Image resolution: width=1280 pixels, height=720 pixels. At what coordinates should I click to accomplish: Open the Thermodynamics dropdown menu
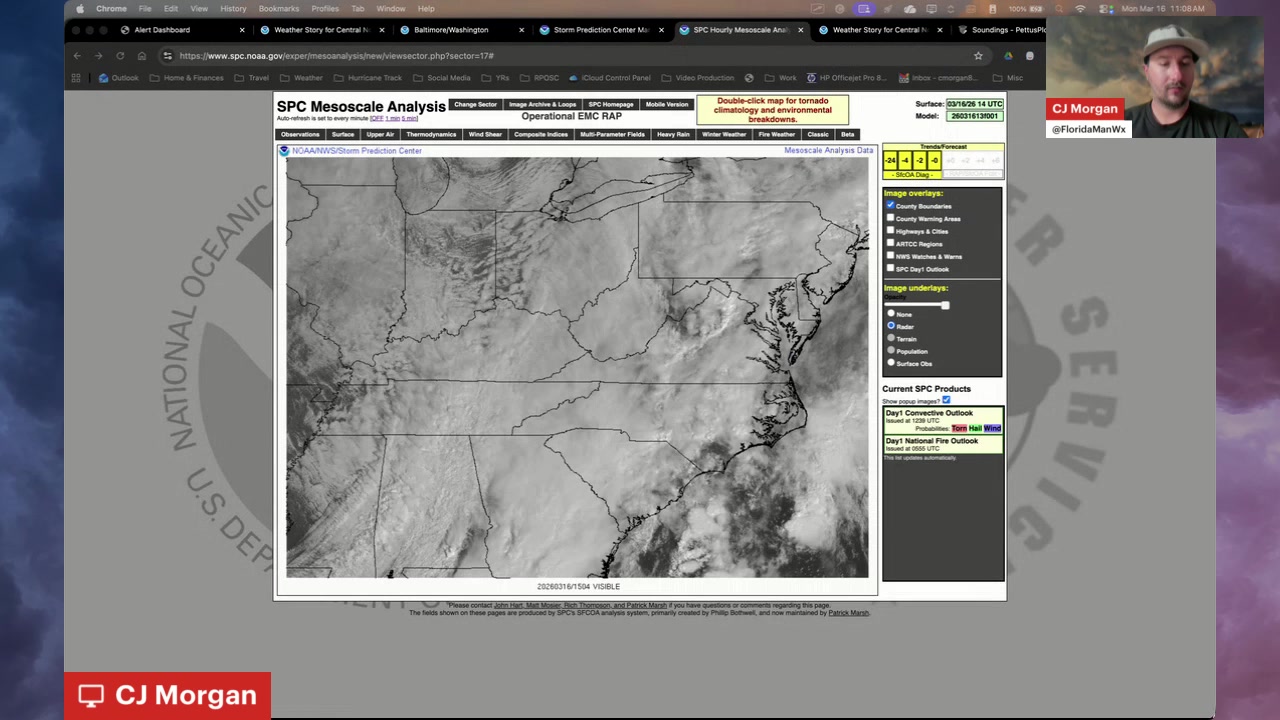431,134
